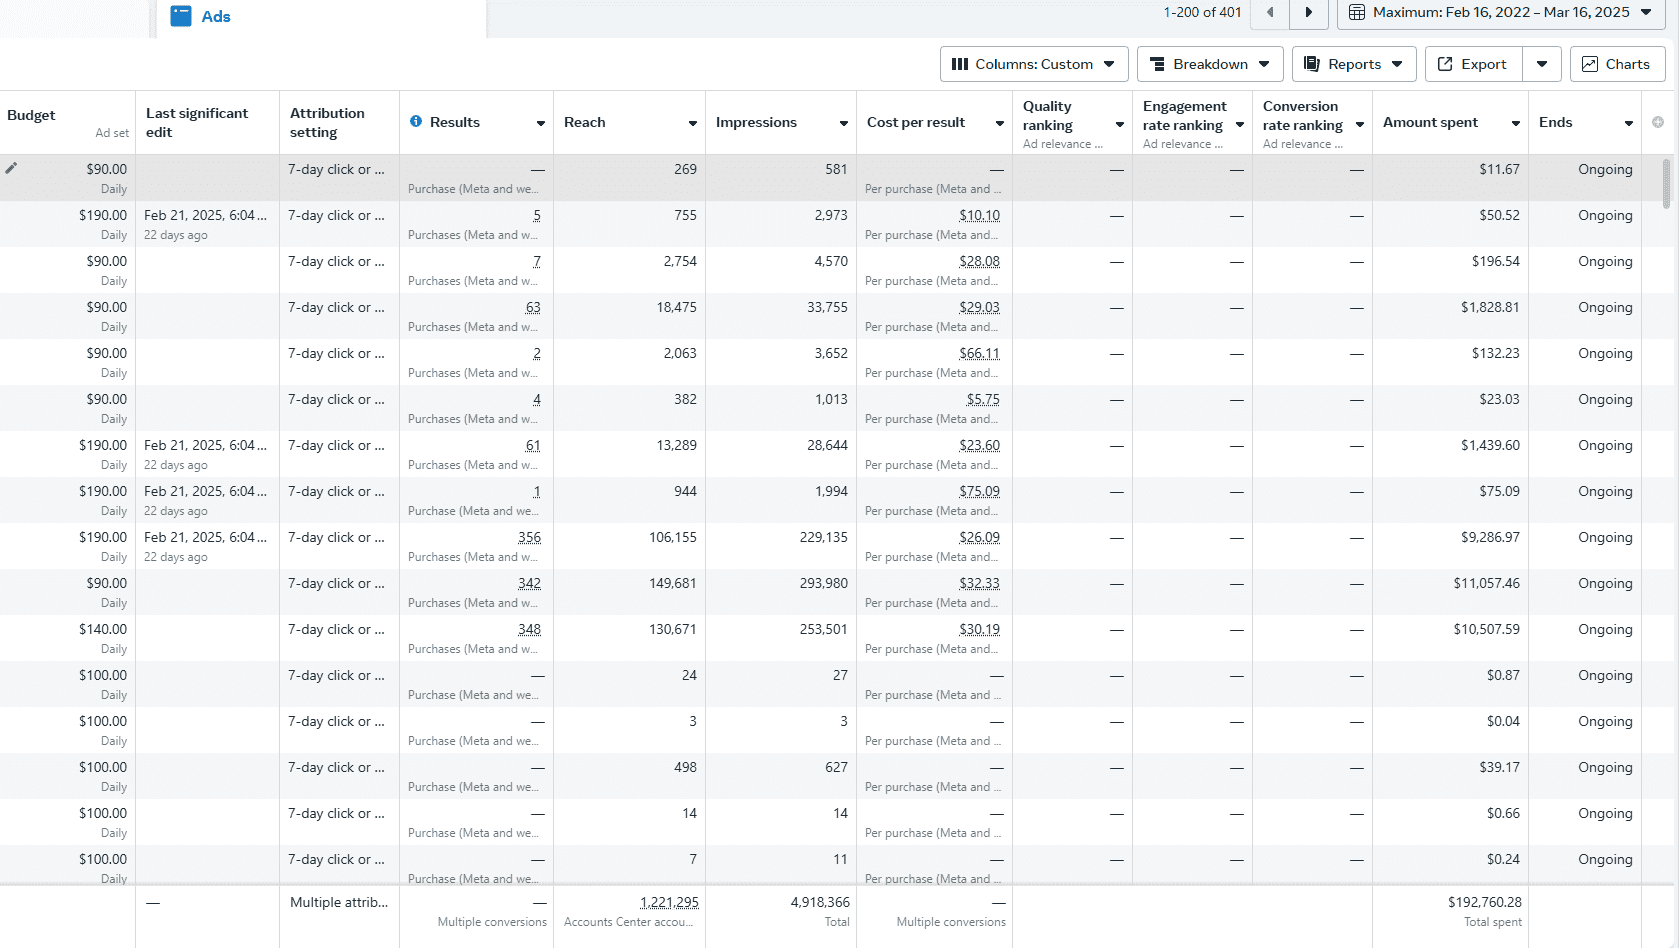This screenshot has height=948, width=1679.
Task: Open the Breakdown dropdown
Action: pyautogui.click(x=1210, y=64)
